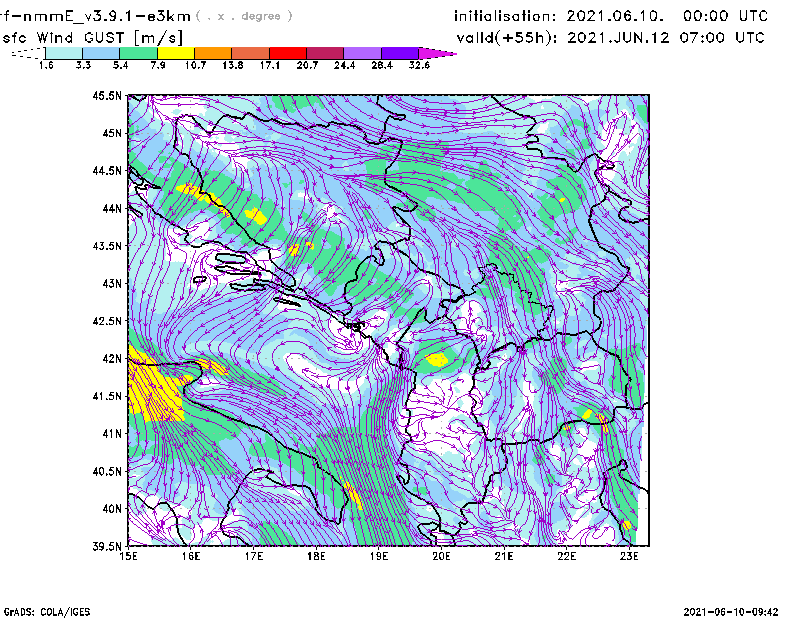The image size is (800, 618).
Task: Click the '16E' longitude label
Action: pyautogui.click(x=191, y=556)
